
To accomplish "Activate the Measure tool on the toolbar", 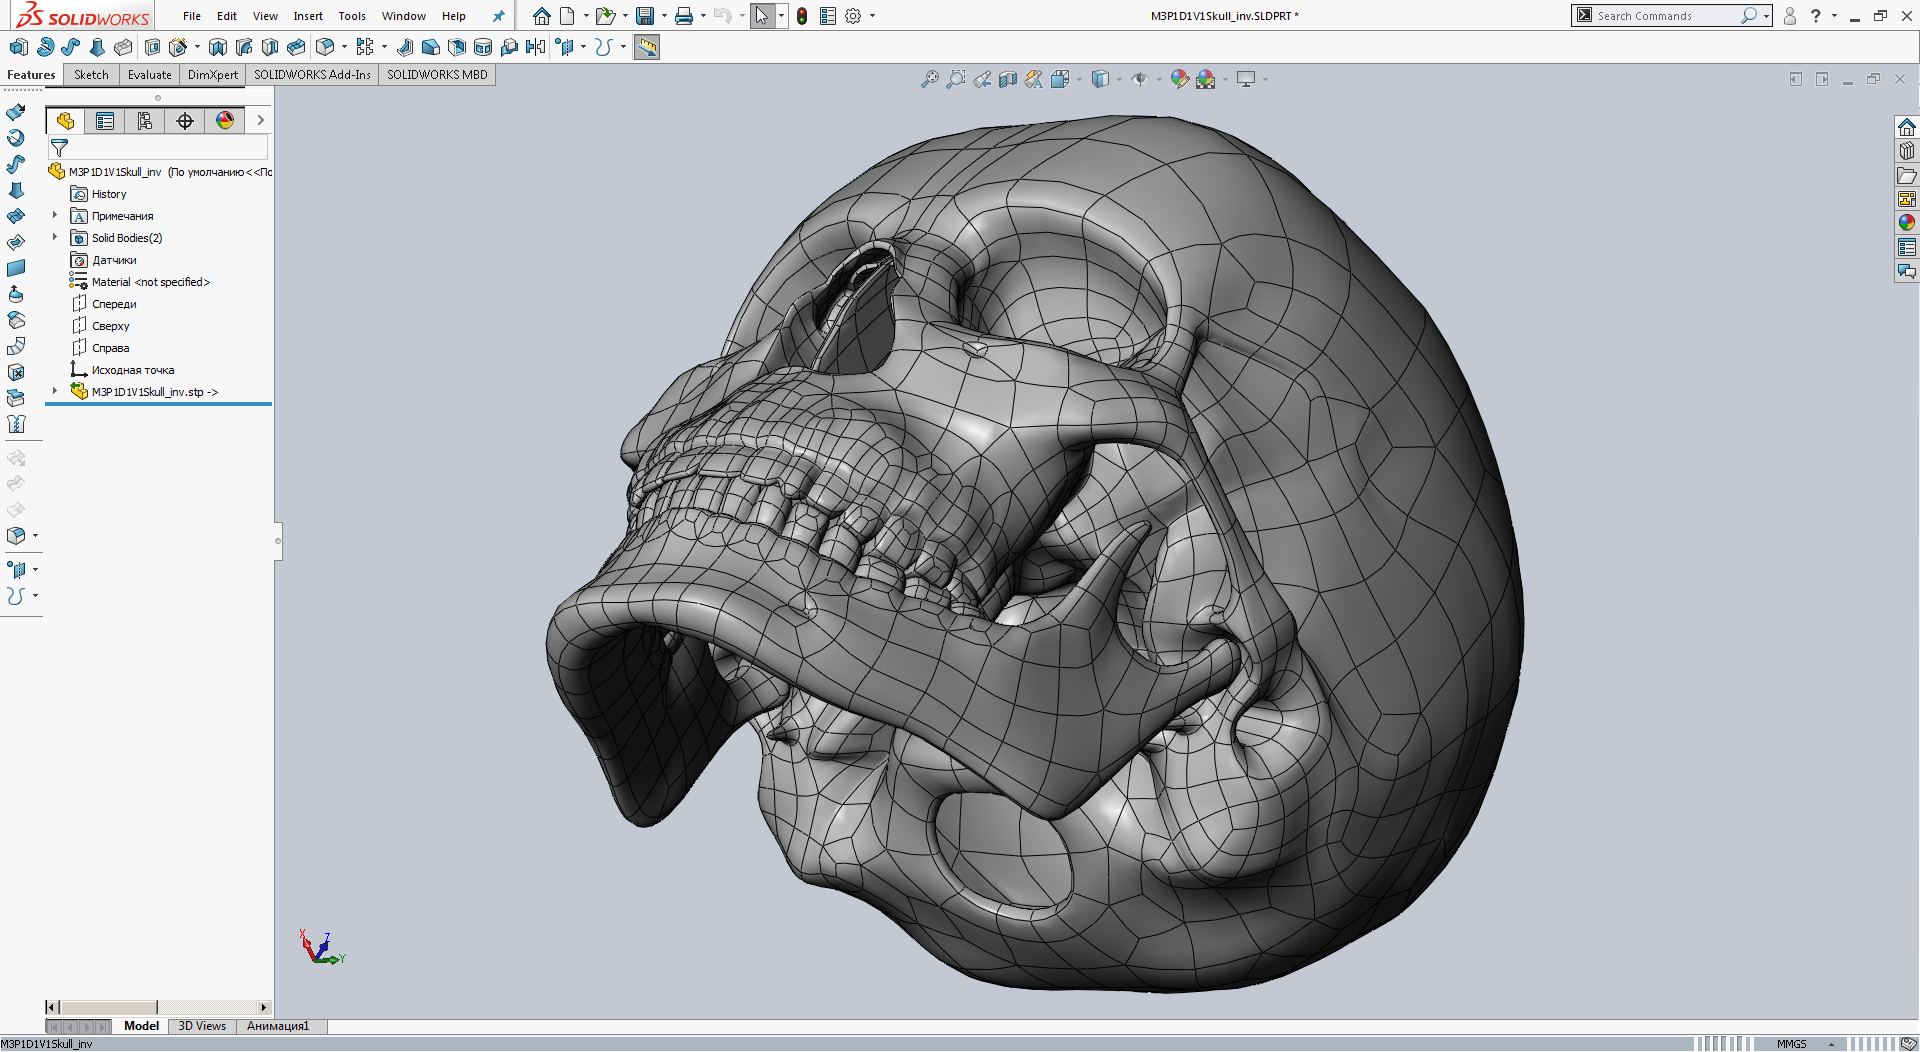I will point(646,47).
